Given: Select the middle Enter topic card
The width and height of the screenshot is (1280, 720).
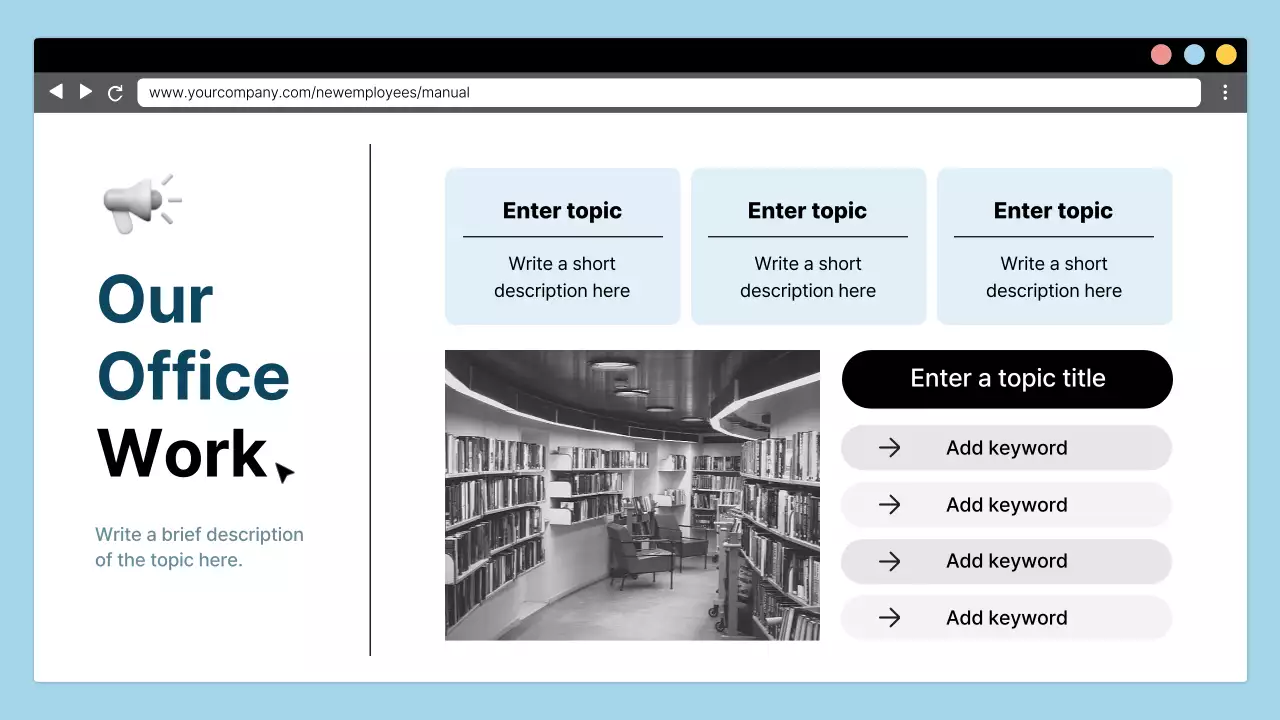Looking at the screenshot, I should coord(807,246).
